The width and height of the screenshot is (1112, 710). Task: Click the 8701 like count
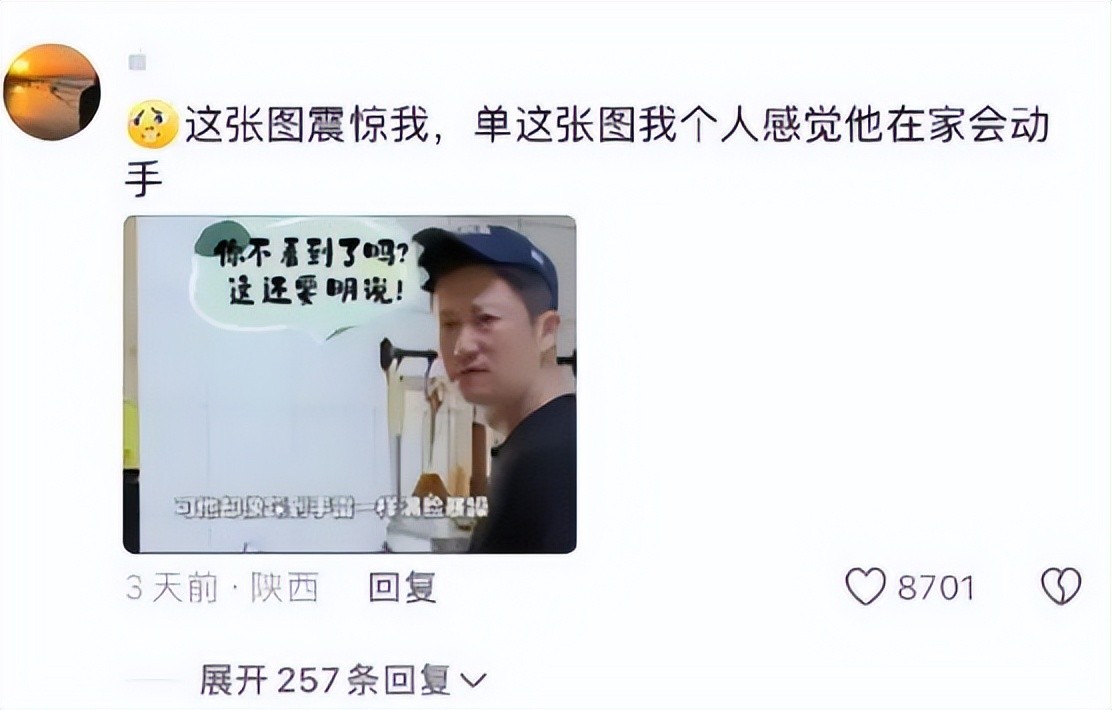[x=936, y=588]
